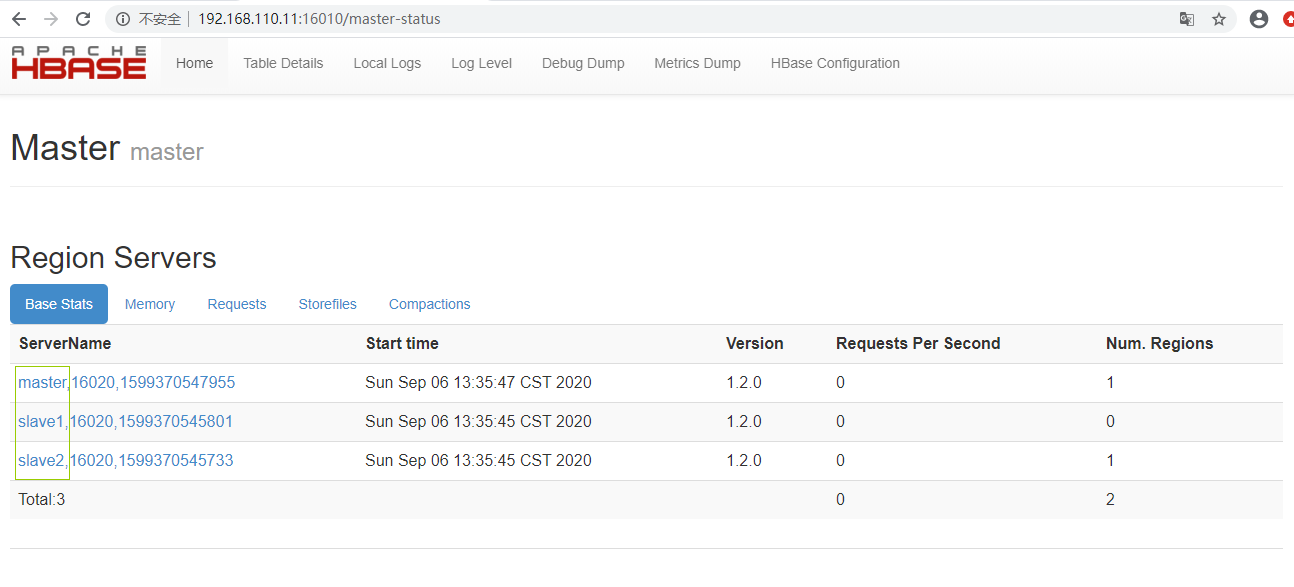This screenshot has height=587, width=1294.
Task: Switch to the Requests tab
Action: [x=237, y=304]
